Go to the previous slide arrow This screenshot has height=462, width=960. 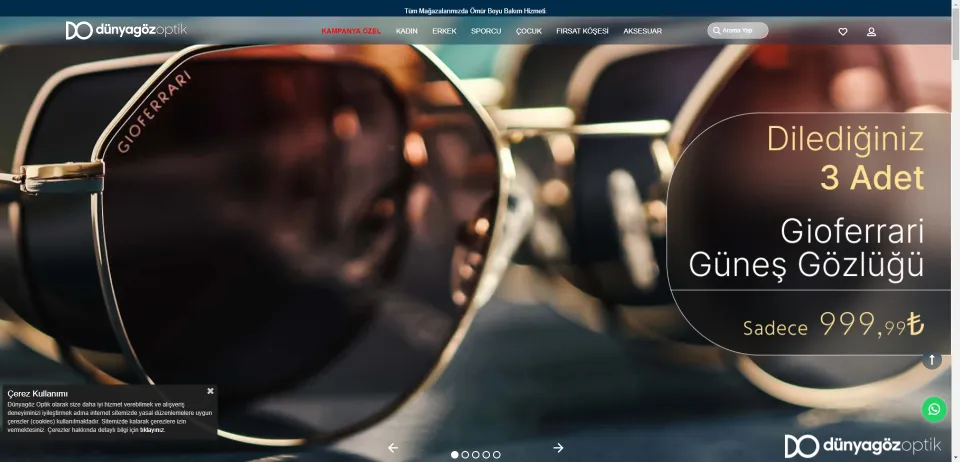(393, 448)
